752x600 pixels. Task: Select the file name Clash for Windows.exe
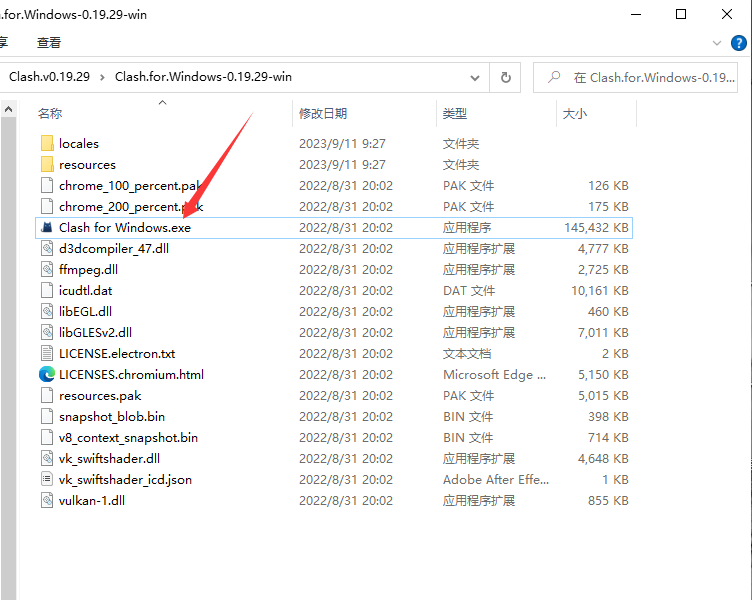[x=125, y=227]
